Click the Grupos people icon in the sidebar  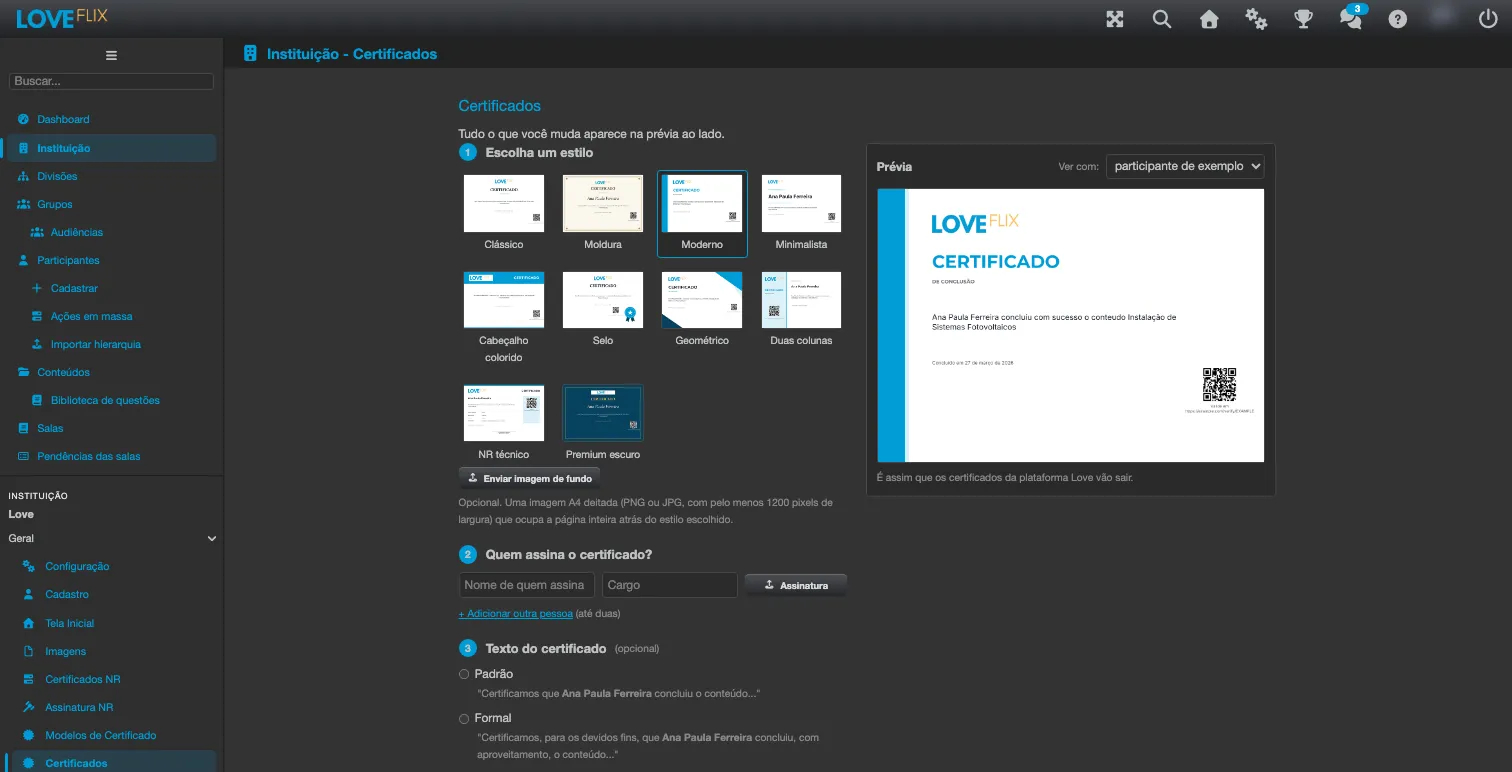[24, 204]
